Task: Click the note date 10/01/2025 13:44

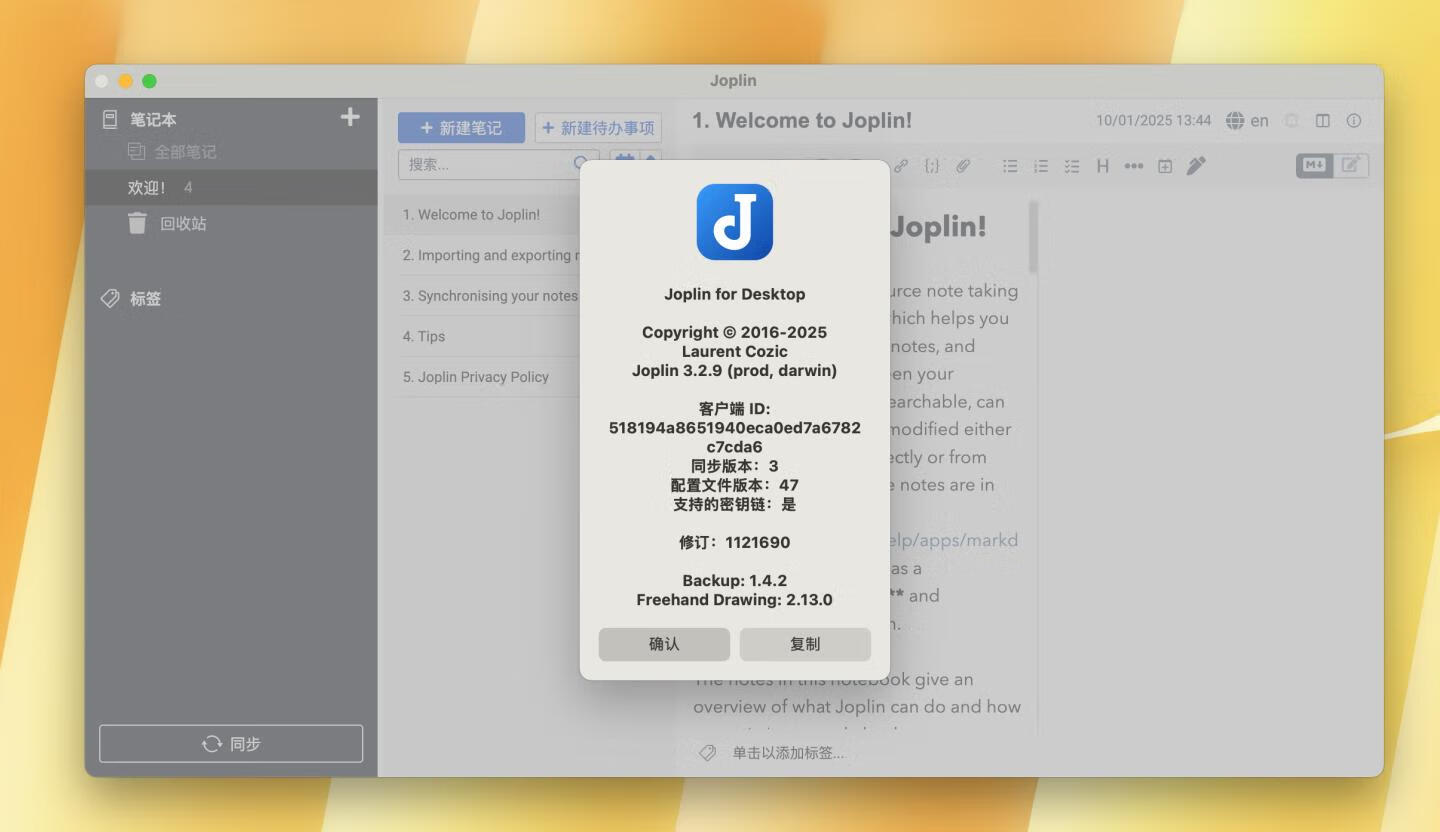Action: 1153,121
